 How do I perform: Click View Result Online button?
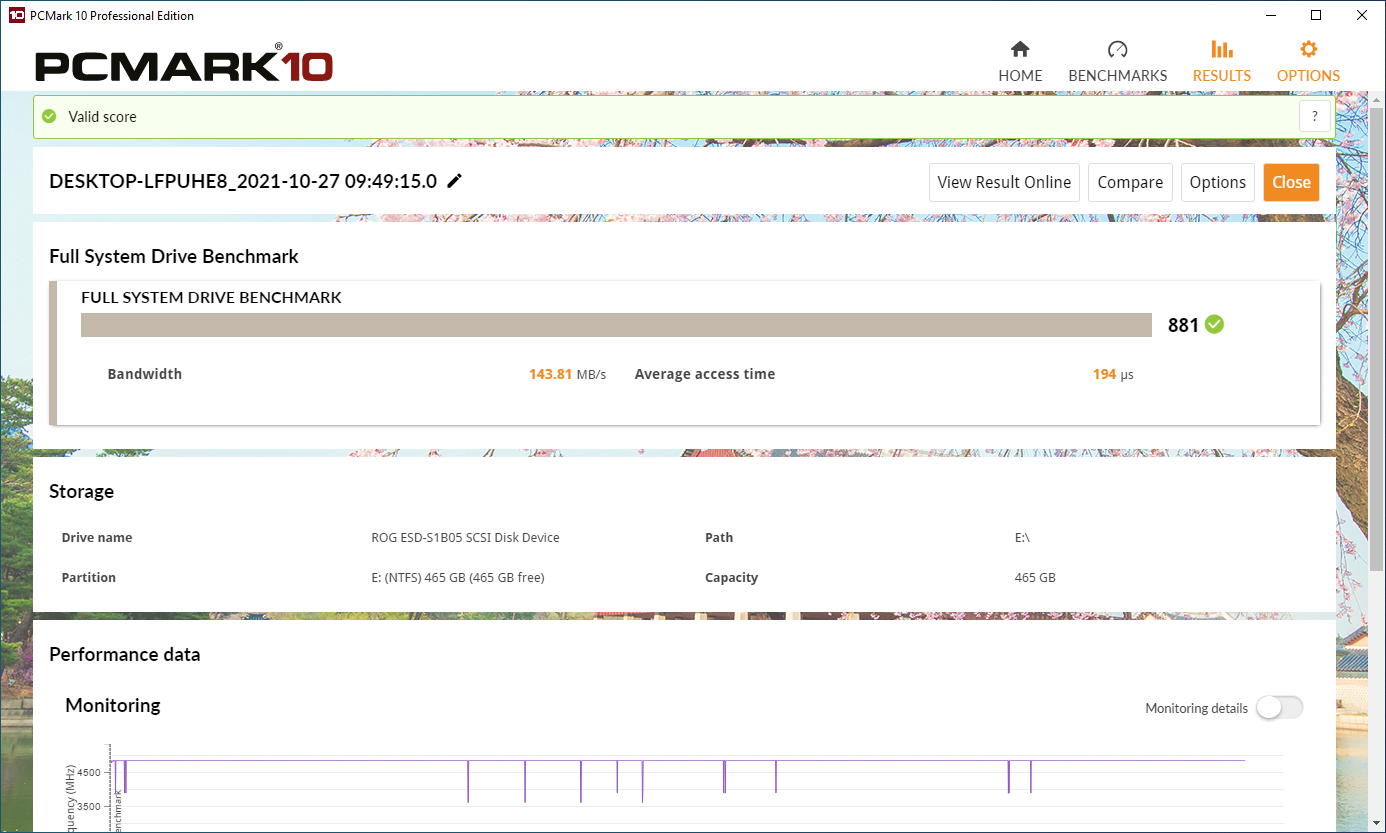click(1004, 182)
